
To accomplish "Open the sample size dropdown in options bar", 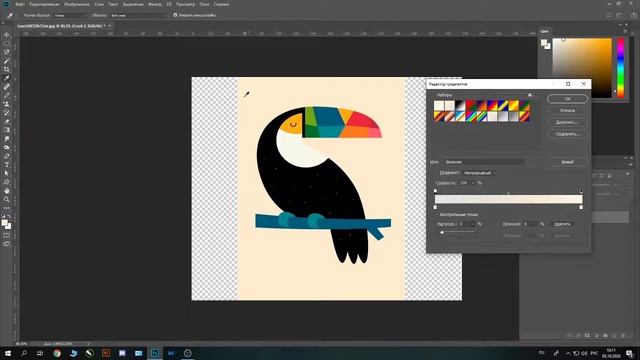I will [x=70, y=15].
